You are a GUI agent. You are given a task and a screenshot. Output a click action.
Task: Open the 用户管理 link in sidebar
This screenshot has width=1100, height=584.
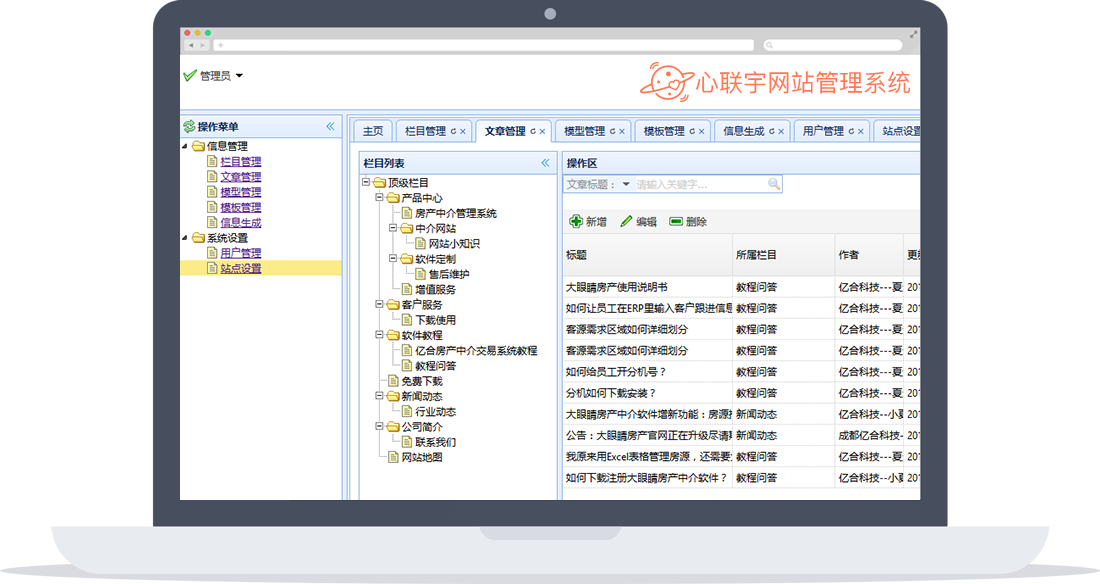pos(240,253)
